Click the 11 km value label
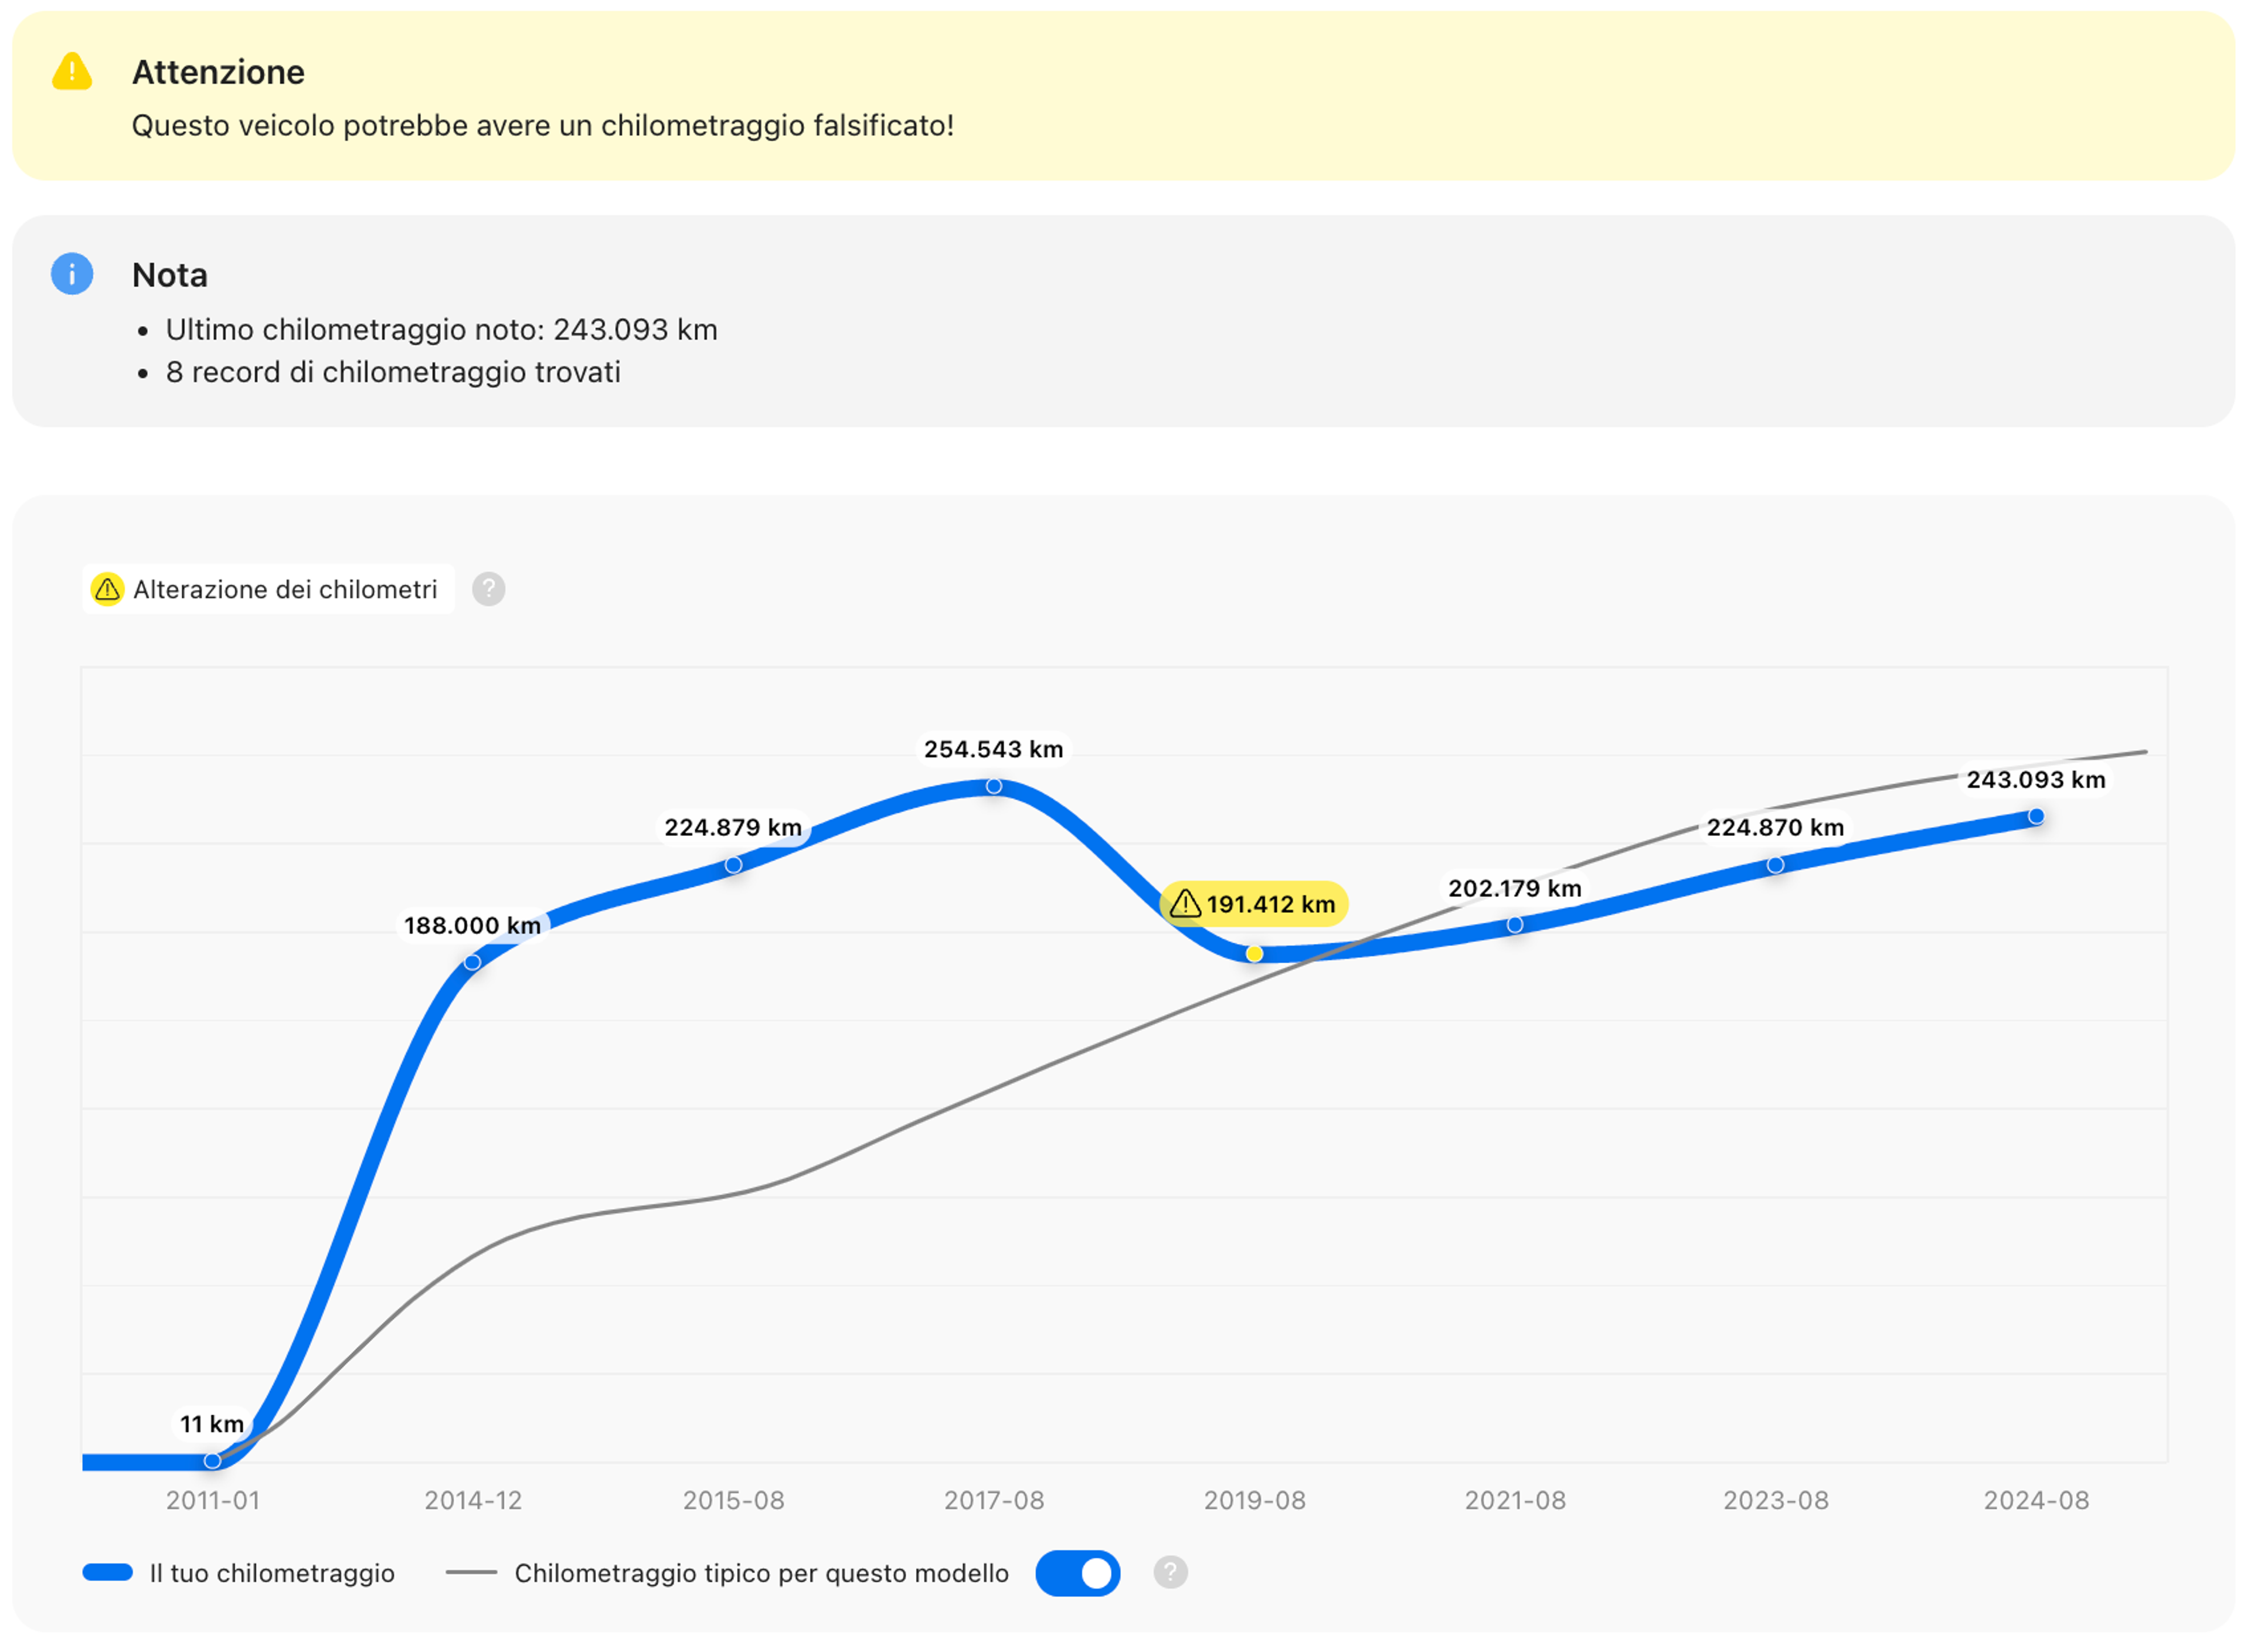The height and width of the screenshot is (1652, 2251). coord(212,1425)
